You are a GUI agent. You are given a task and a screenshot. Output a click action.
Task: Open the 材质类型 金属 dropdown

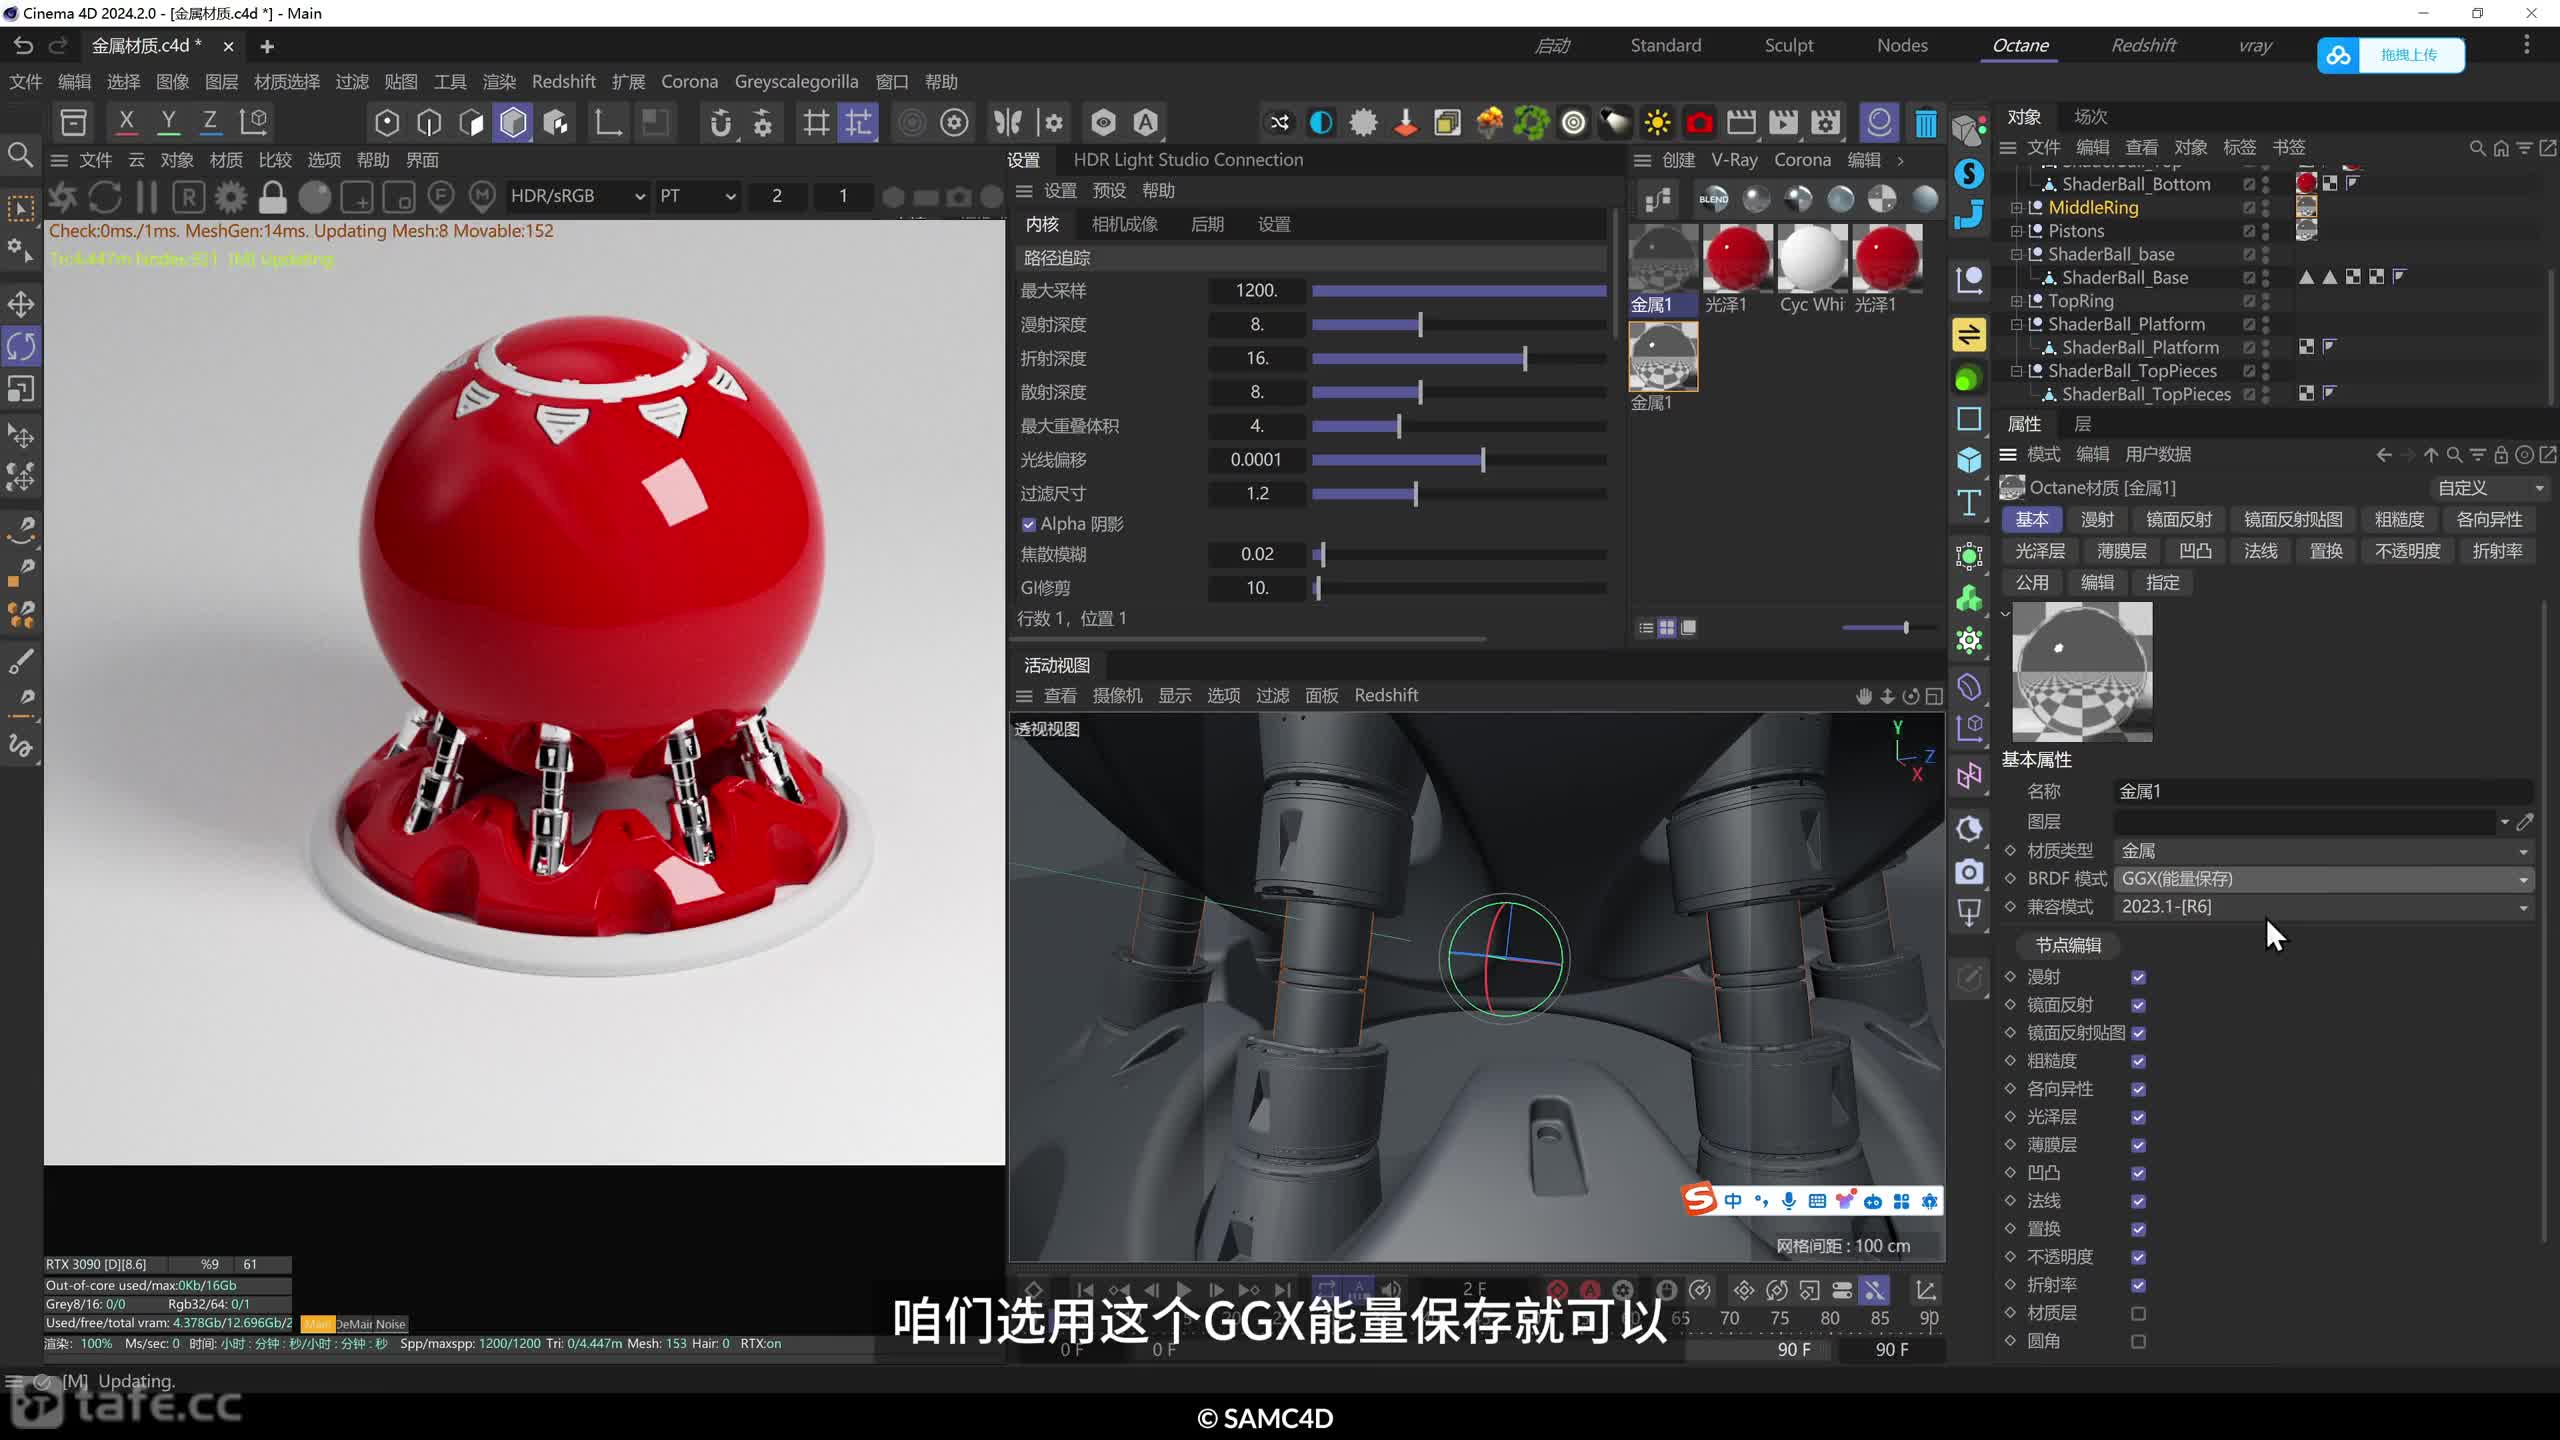[x=2323, y=851]
